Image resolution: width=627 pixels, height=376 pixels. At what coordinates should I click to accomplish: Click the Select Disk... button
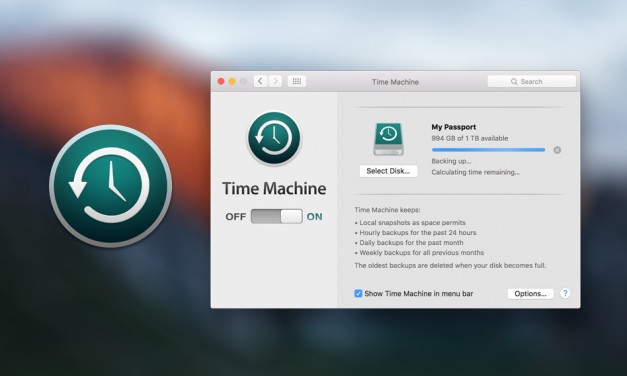point(388,171)
